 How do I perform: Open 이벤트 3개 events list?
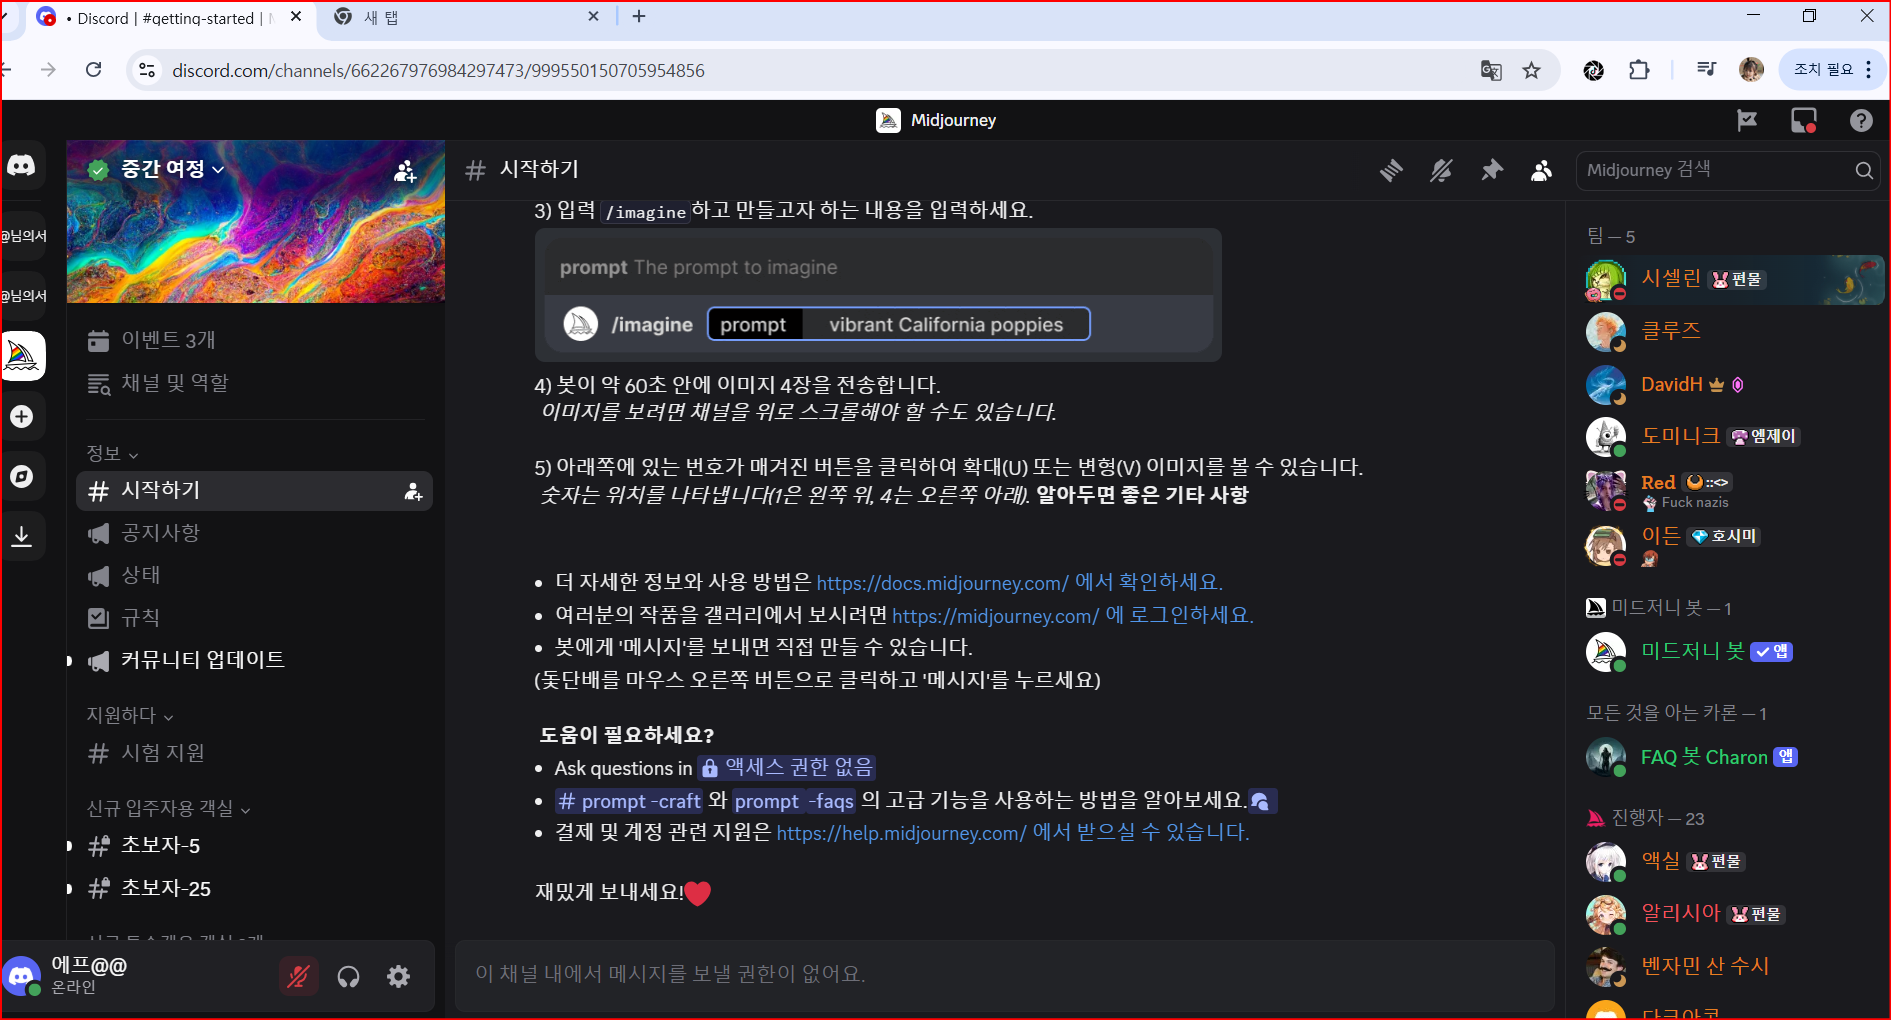(x=254, y=340)
